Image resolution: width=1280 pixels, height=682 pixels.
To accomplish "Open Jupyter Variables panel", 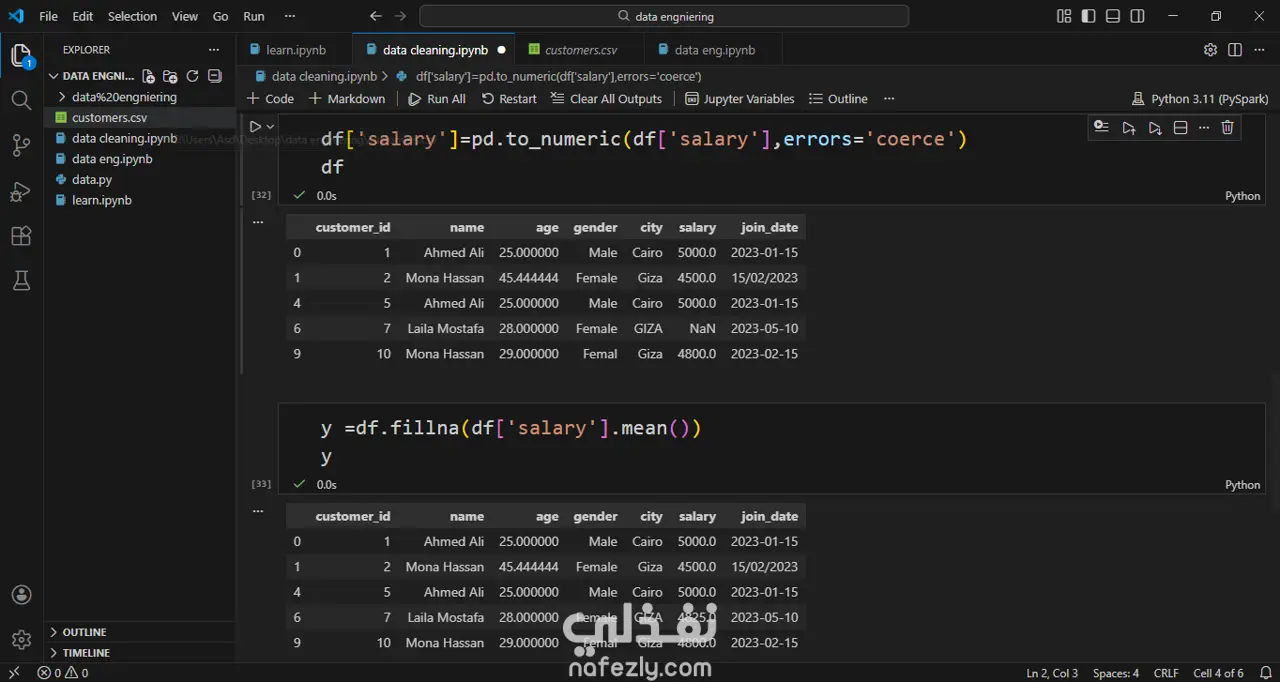I will (x=740, y=99).
